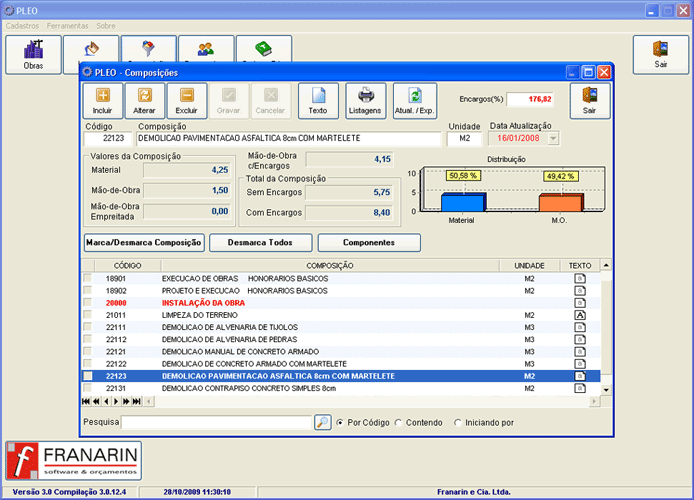Screen dimensions: 694x500
Task: Click the Atual. / Exp. button
Action: coord(414,101)
